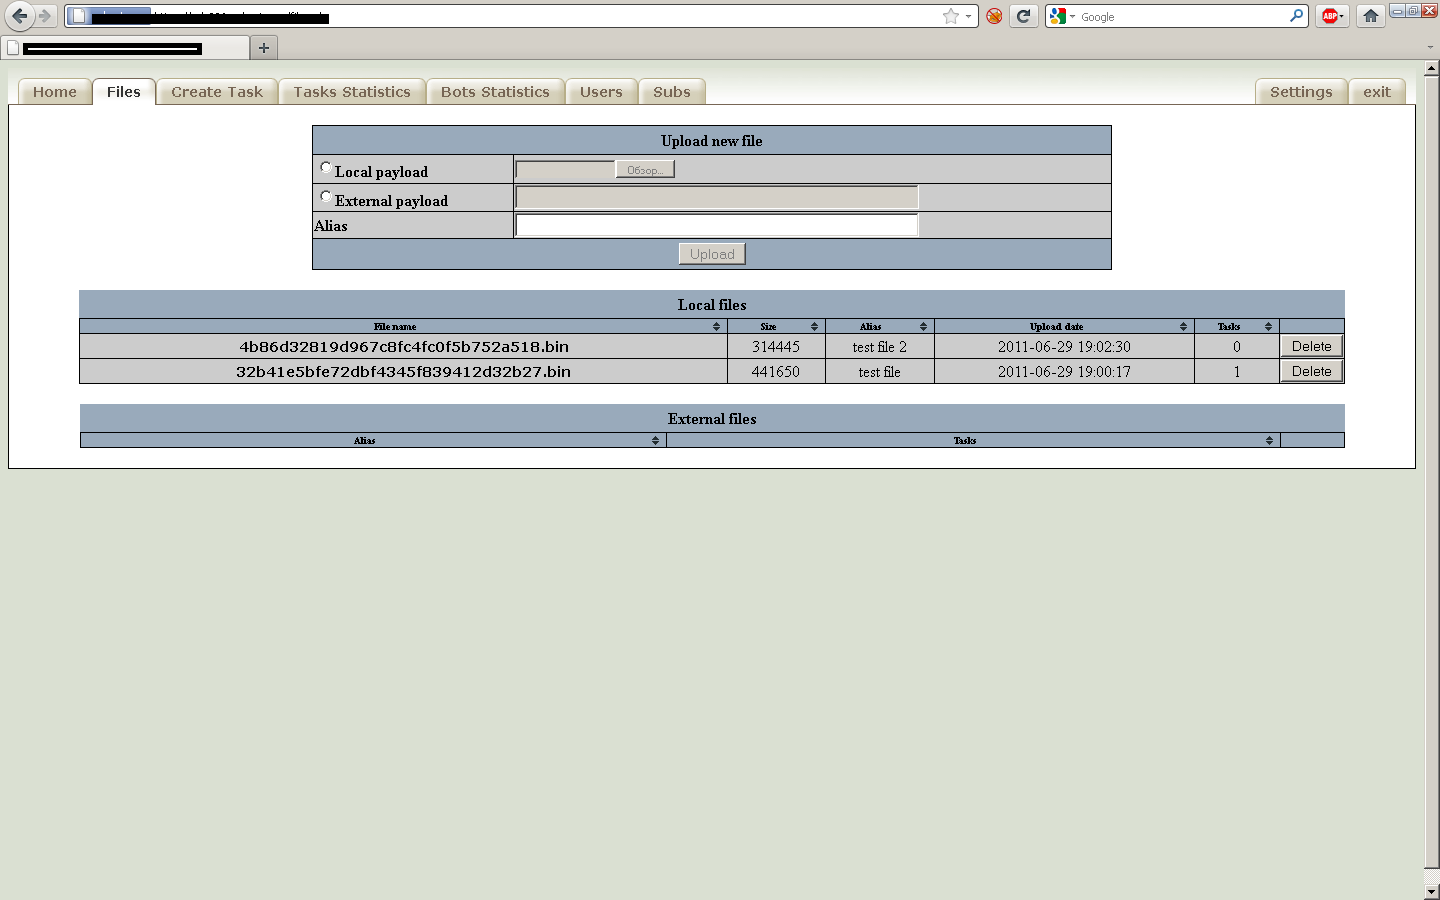Click into the Alias text field
The width and height of the screenshot is (1440, 900).
(x=716, y=226)
